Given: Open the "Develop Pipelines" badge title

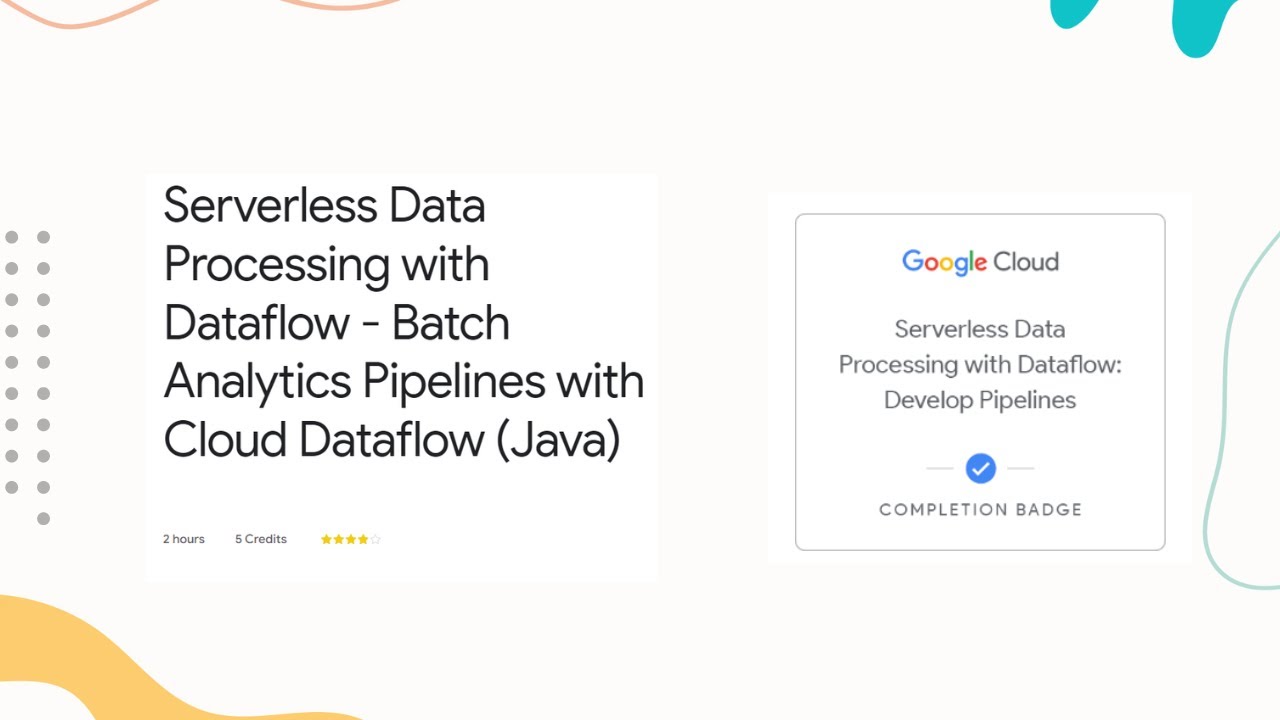Looking at the screenshot, I should (x=980, y=400).
